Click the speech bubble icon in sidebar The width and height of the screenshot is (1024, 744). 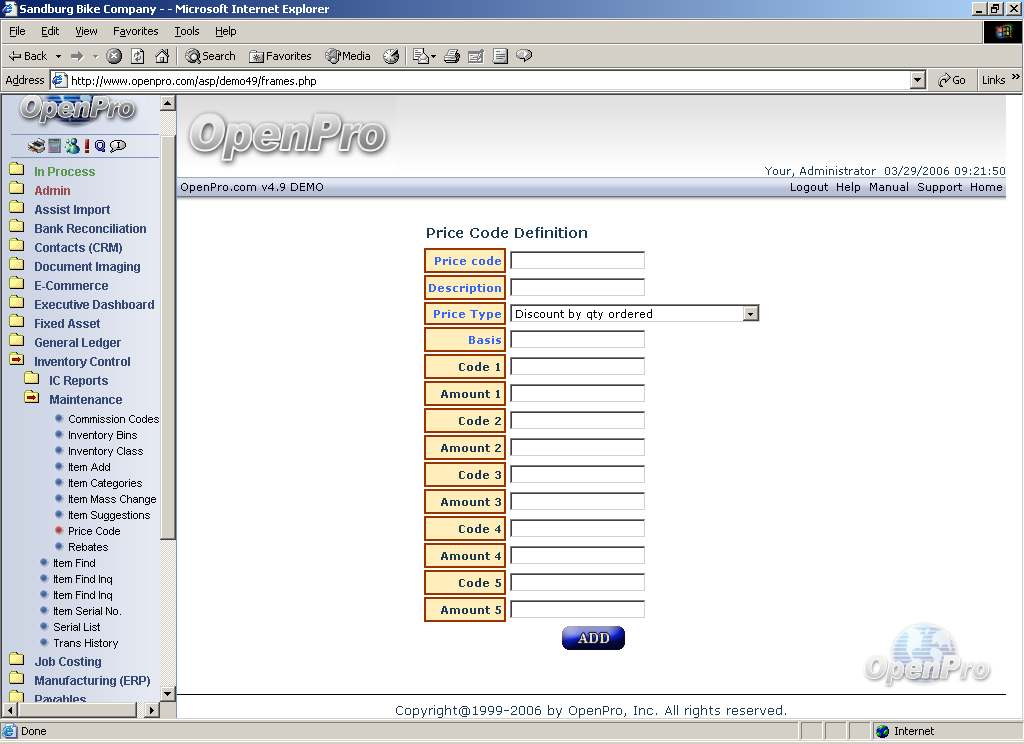click(118, 146)
